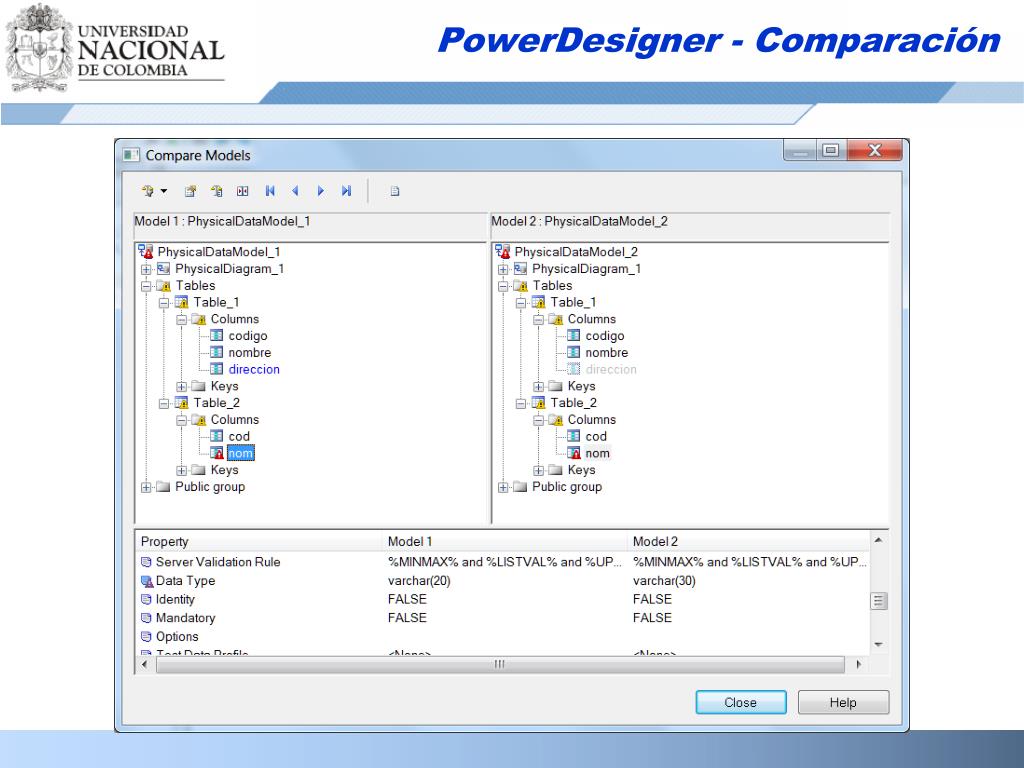This screenshot has height=768, width=1024.
Task: Click the Options property row icon
Action: 146,637
